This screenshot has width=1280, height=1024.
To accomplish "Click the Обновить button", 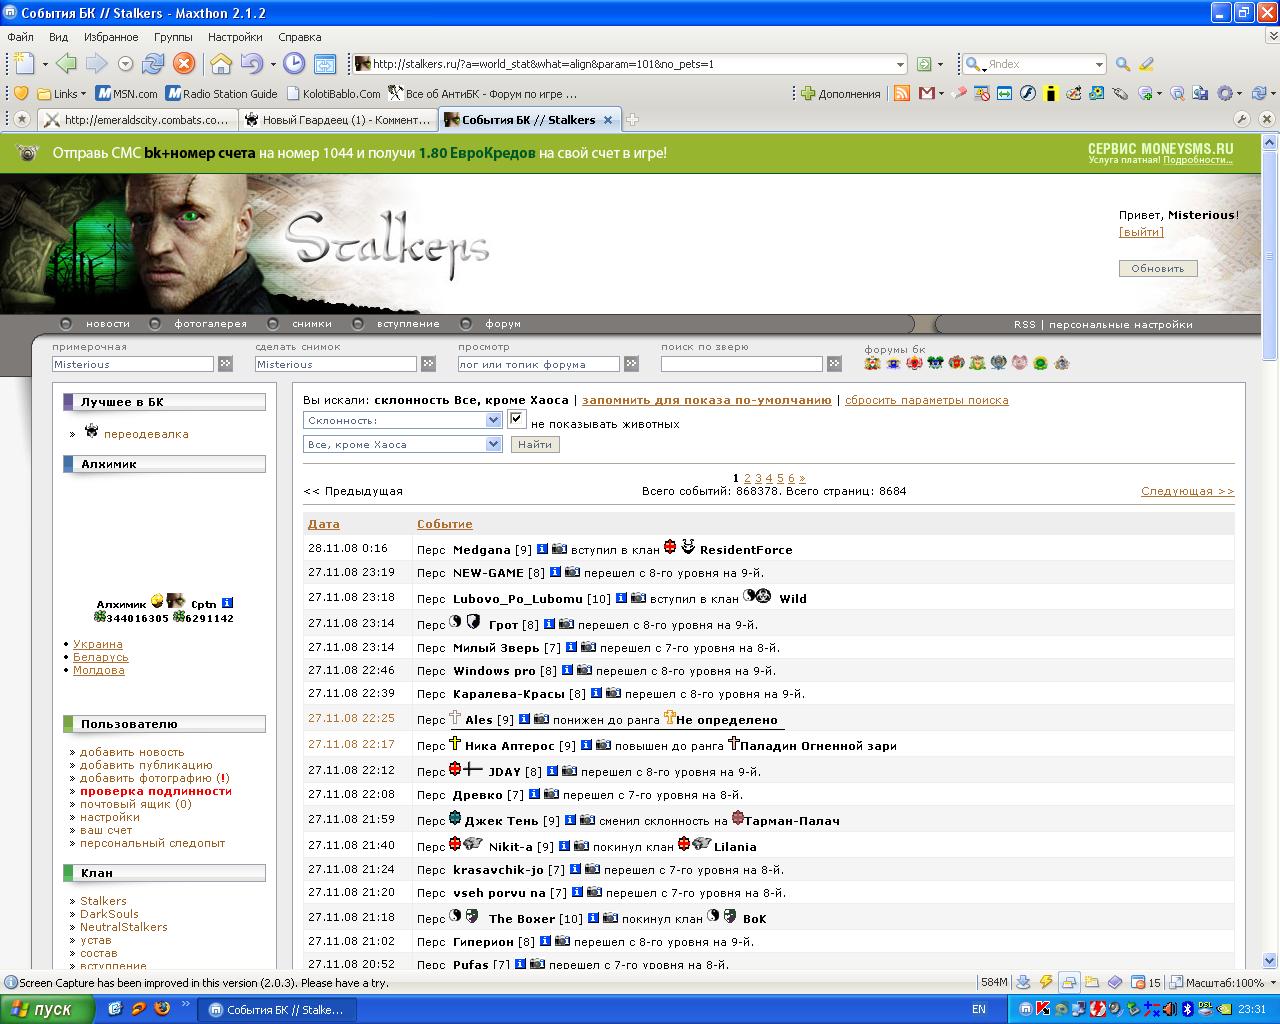I will coord(1157,268).
